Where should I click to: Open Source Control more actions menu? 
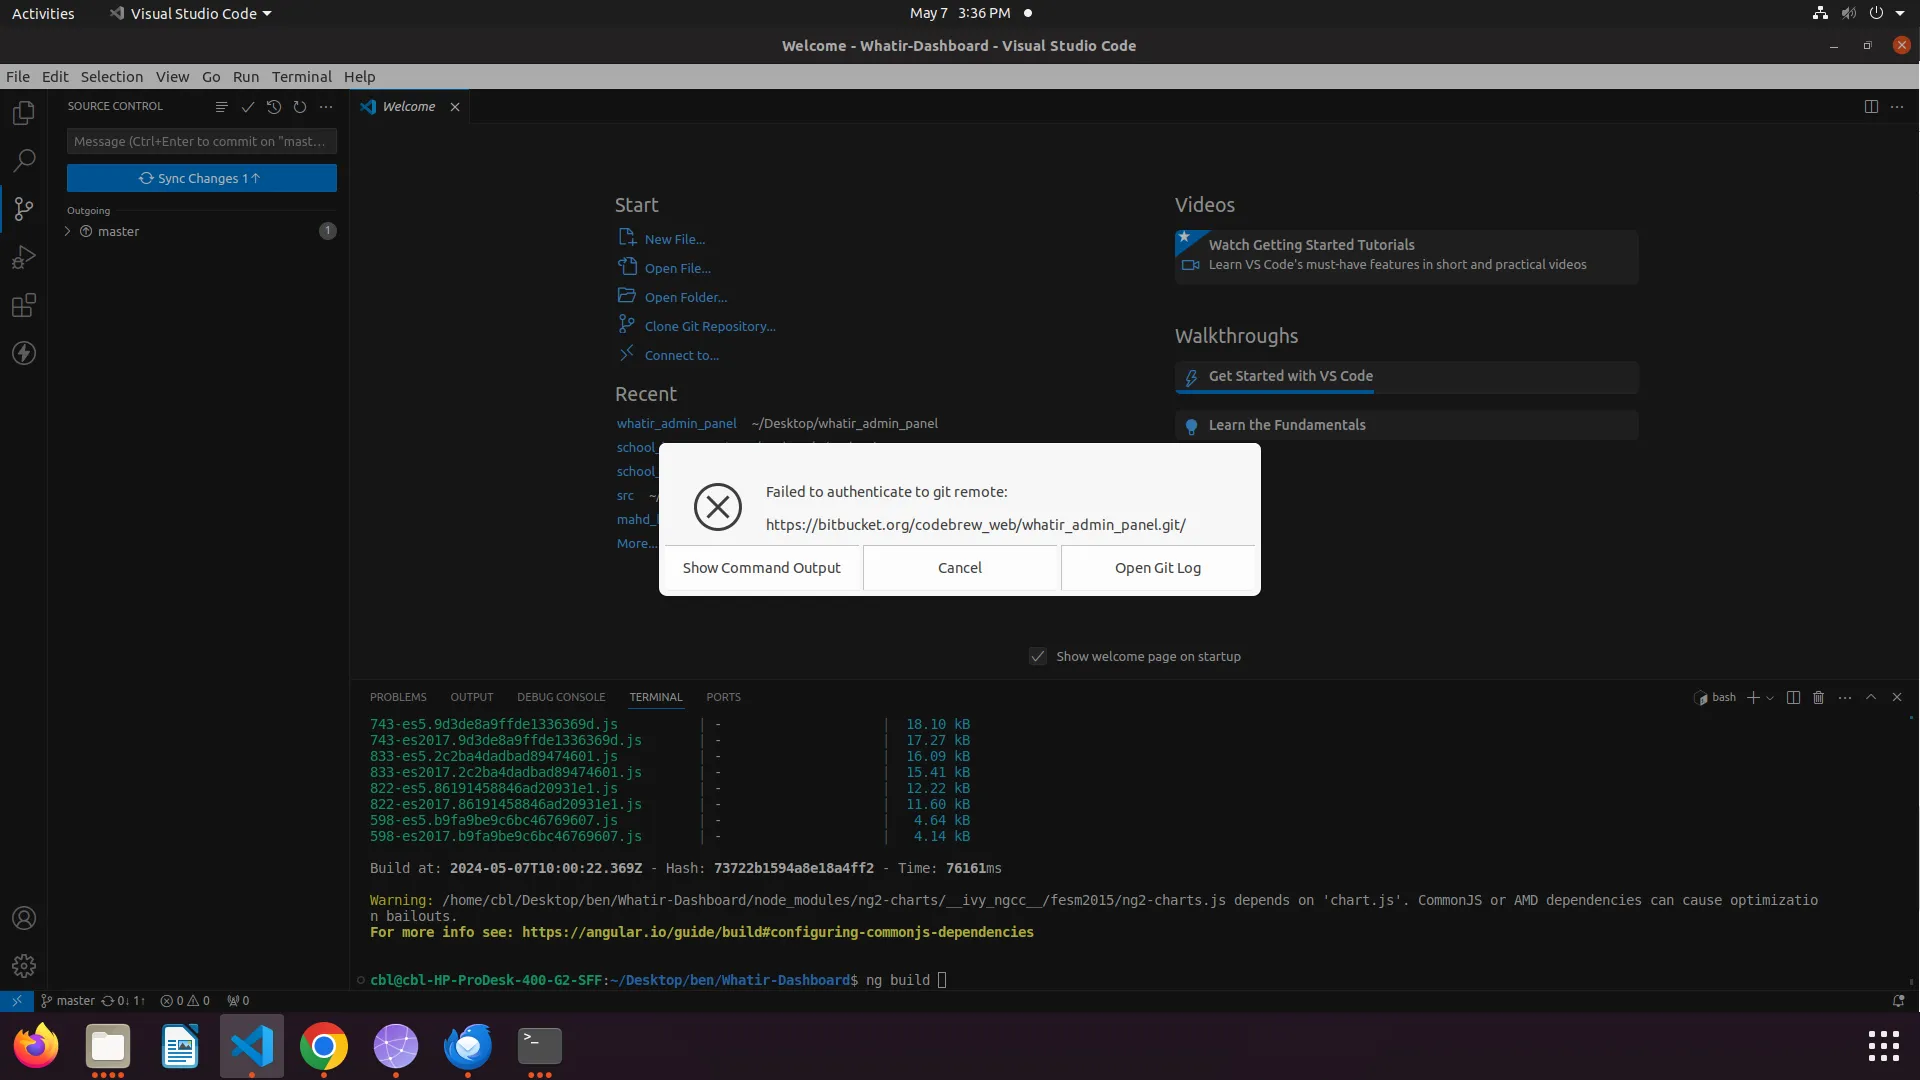pos(326,106)
